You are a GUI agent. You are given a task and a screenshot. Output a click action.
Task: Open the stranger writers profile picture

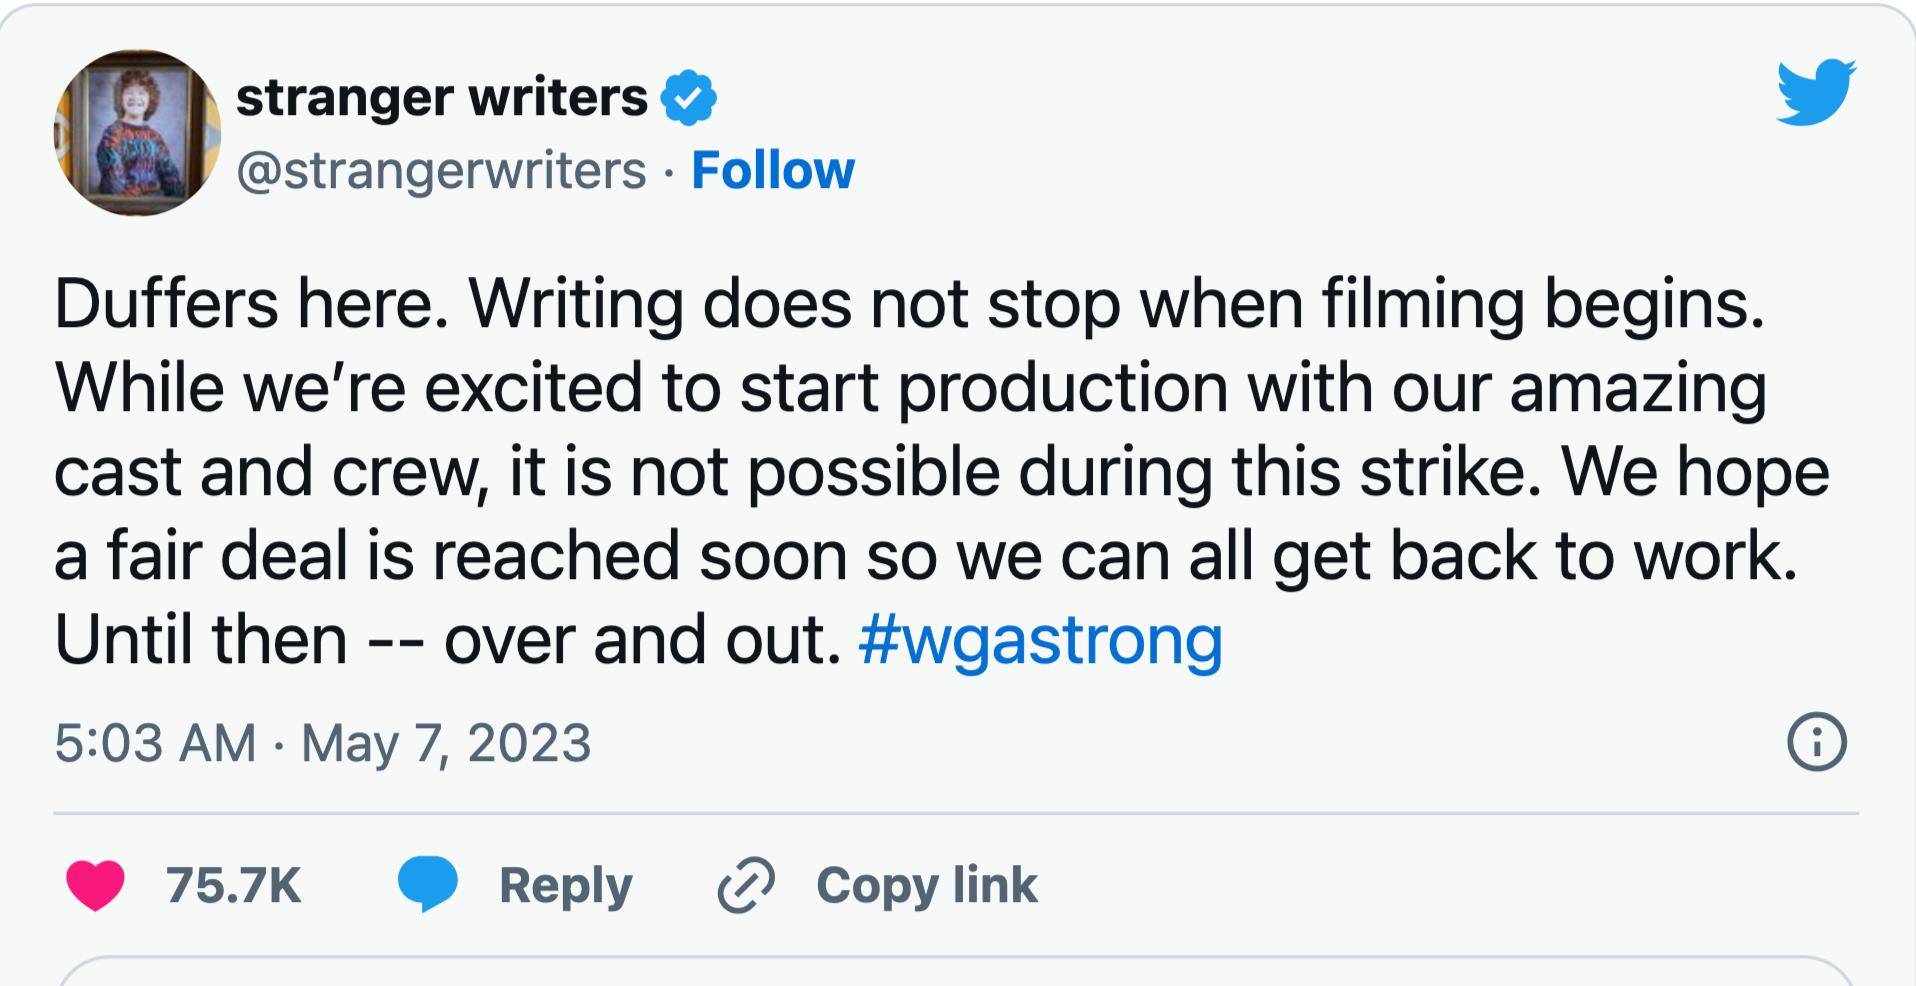(137, 132)
